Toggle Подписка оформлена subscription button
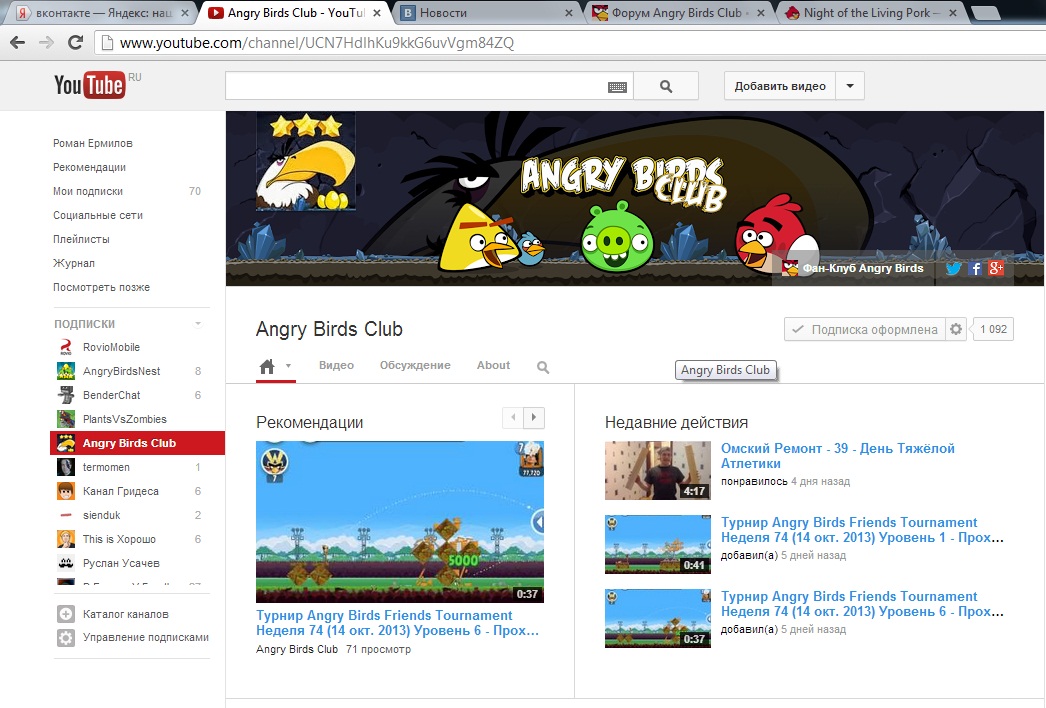The image size is (1046, 708). pyautogui.click(x=865, y=329)
